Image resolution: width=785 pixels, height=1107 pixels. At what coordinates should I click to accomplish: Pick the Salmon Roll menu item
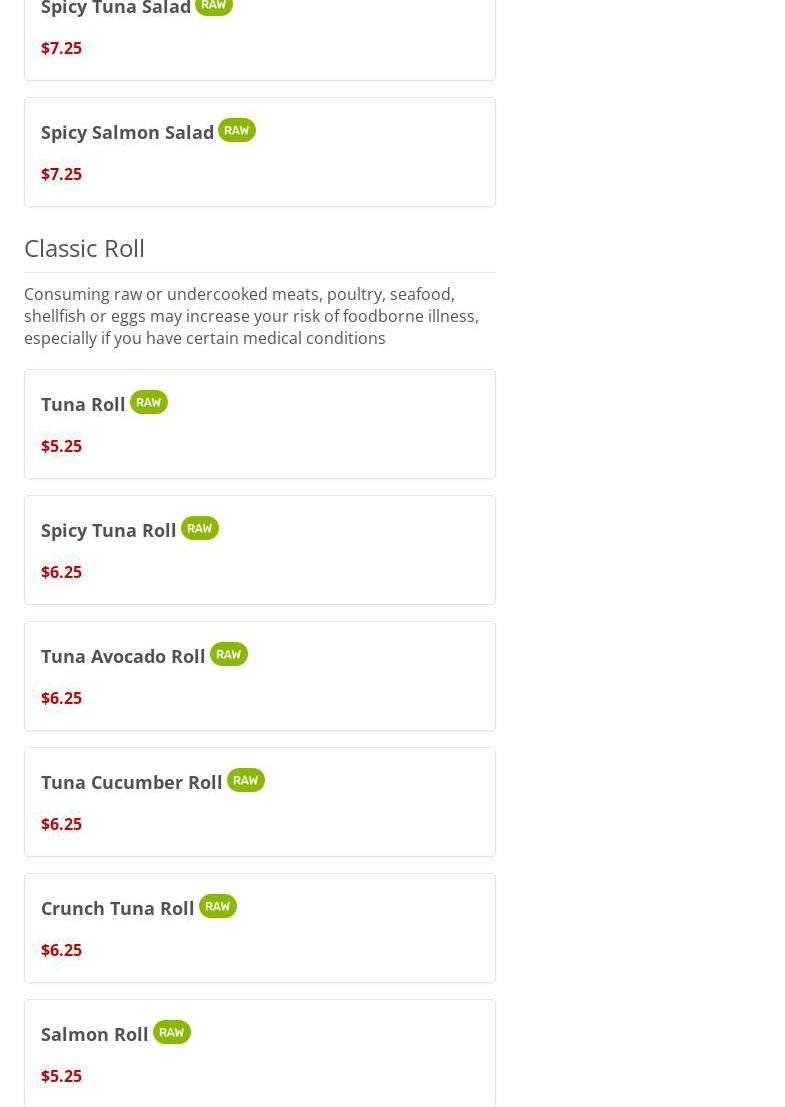(x=94, y=1034)
